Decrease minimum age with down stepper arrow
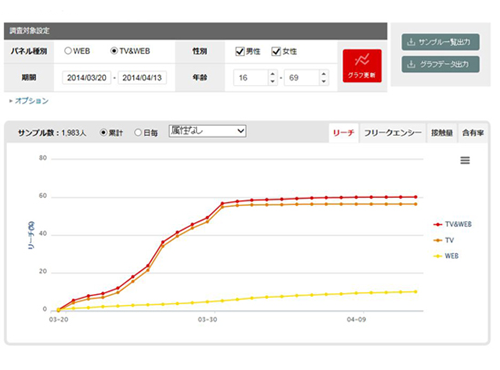The width and height of the screenshot is (500, 370). click(273, 81)
